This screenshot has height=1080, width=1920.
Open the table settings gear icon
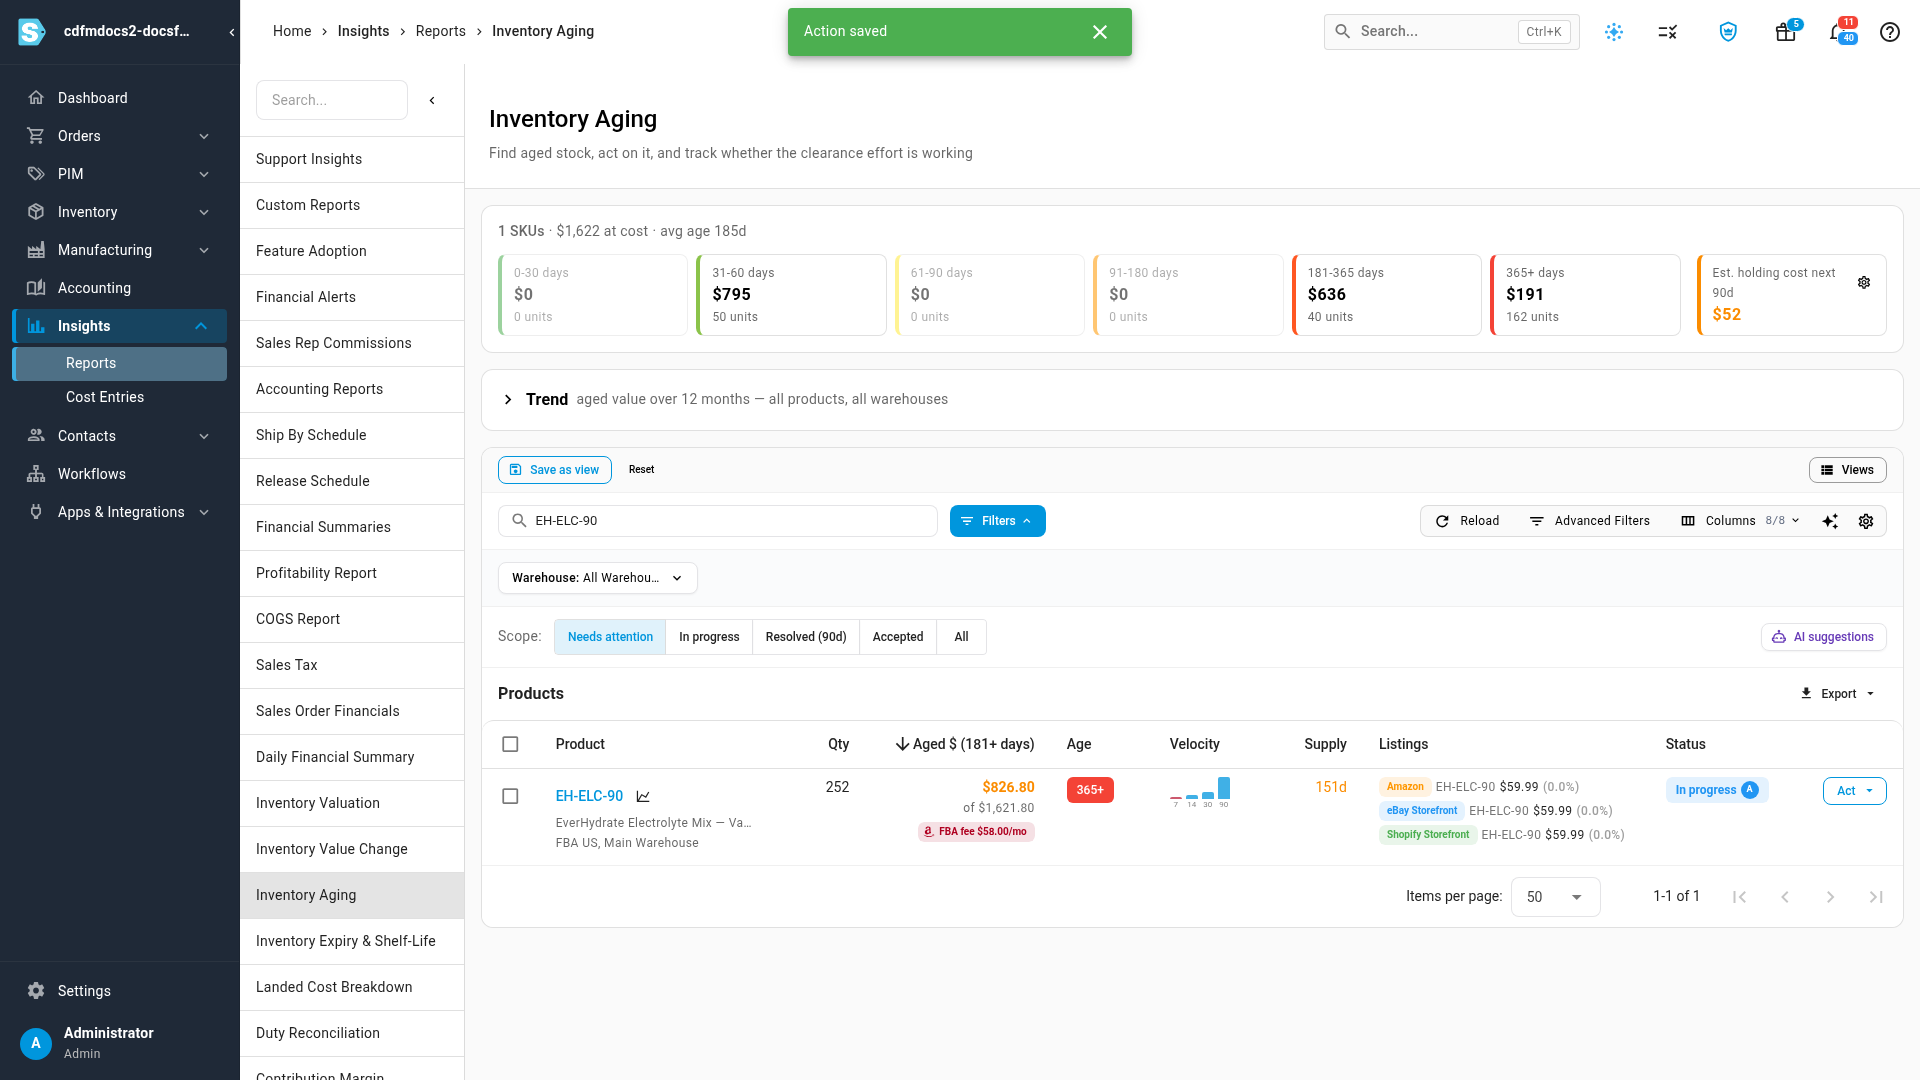pos(1866,521)
